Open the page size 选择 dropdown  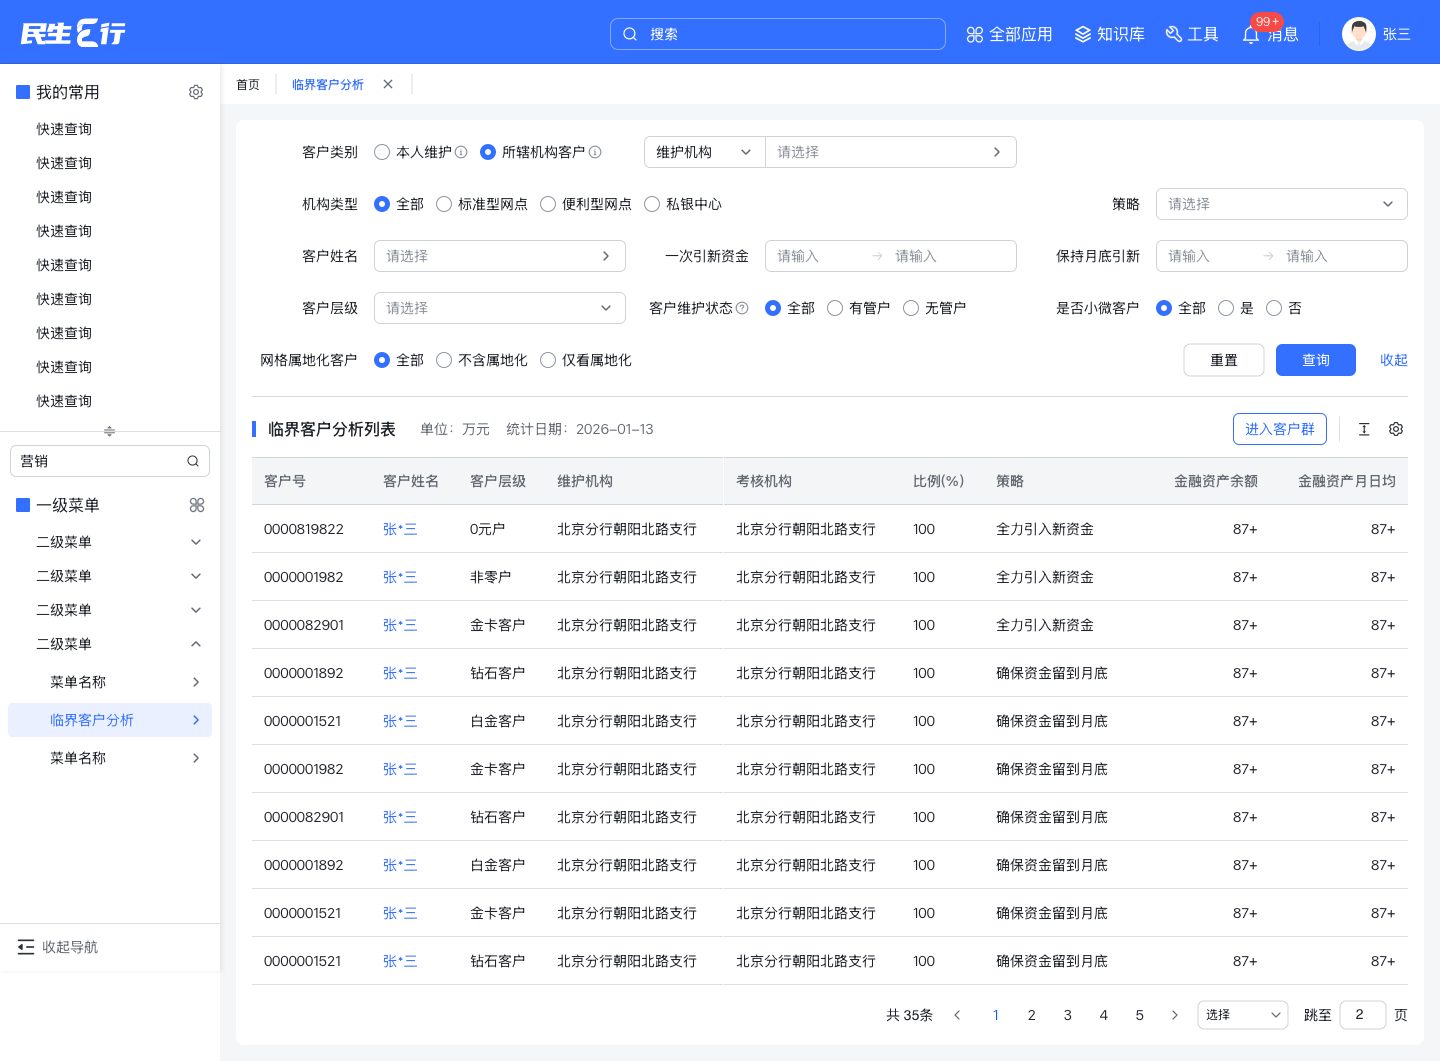pyautogui.click(x=1243, y=1015)
